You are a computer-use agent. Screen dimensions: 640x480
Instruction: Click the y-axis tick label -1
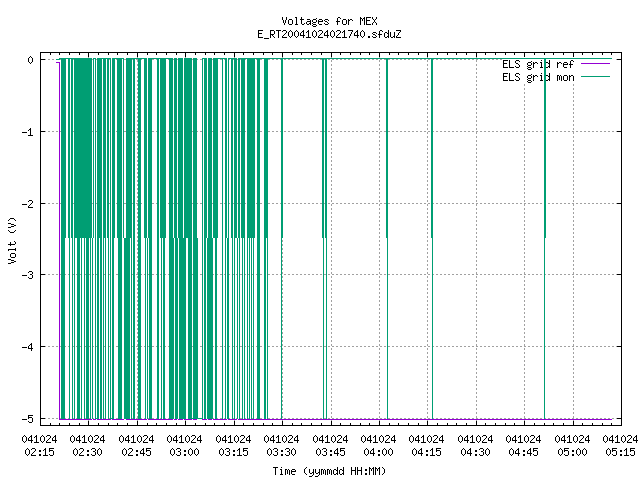tap(27, 132)
